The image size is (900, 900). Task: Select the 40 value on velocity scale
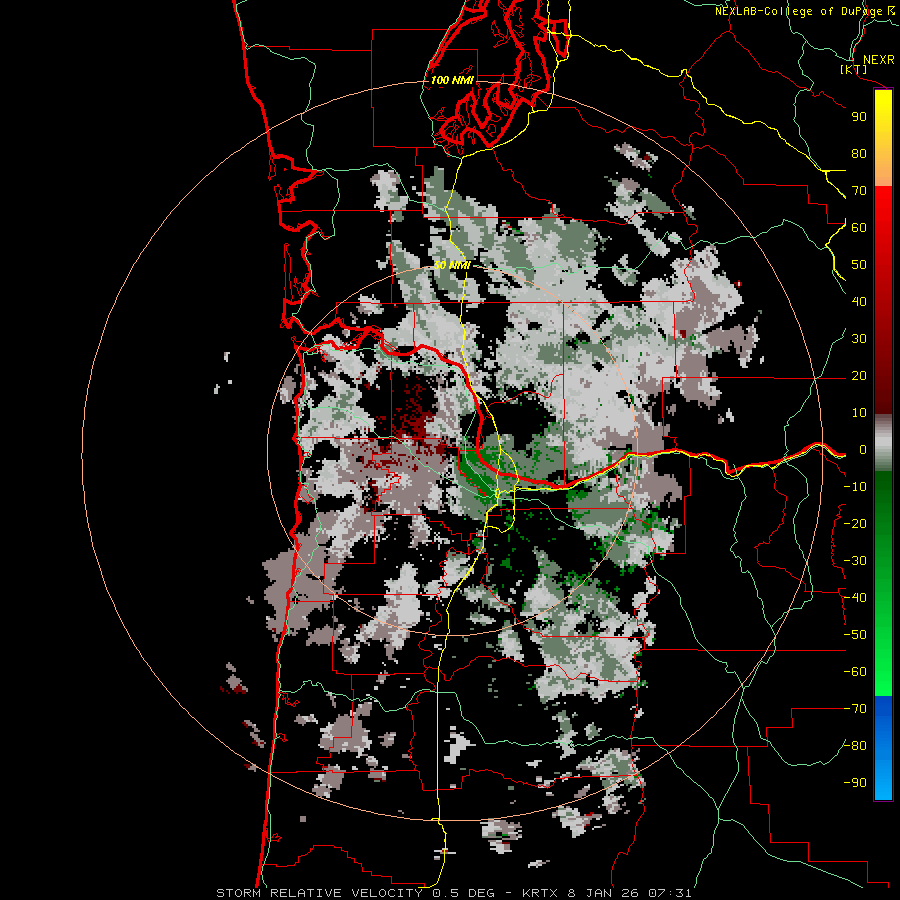tap(859, 302)
